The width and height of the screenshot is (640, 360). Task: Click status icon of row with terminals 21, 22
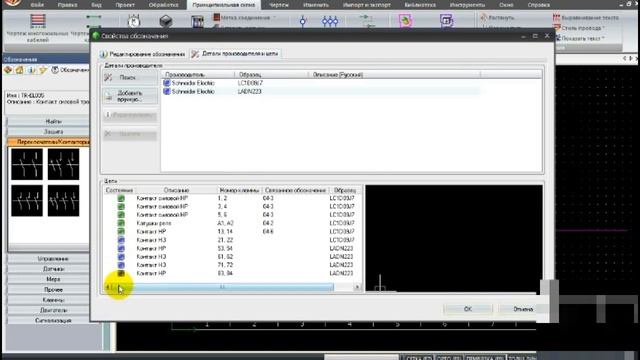point(121,240)
